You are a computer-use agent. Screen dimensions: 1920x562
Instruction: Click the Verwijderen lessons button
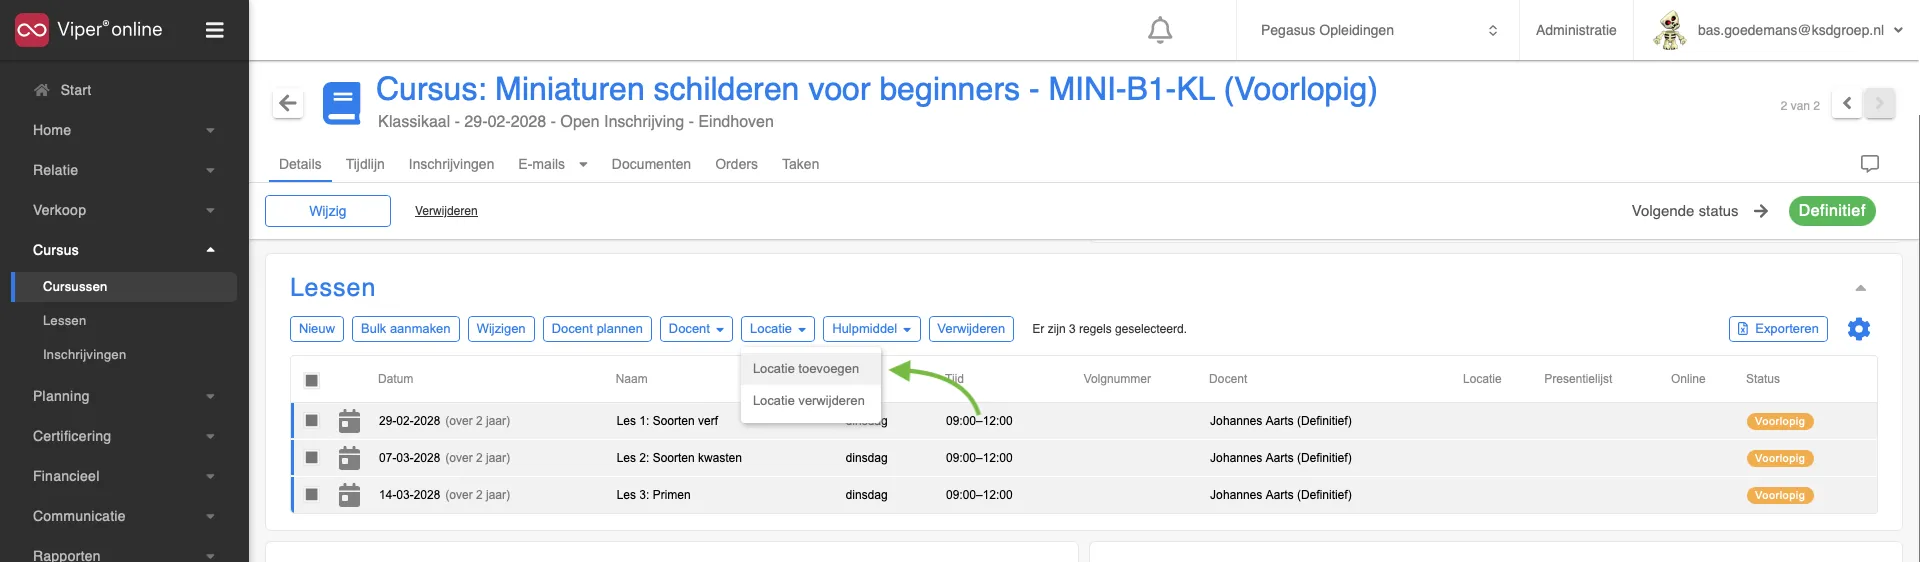coord(971,329)
